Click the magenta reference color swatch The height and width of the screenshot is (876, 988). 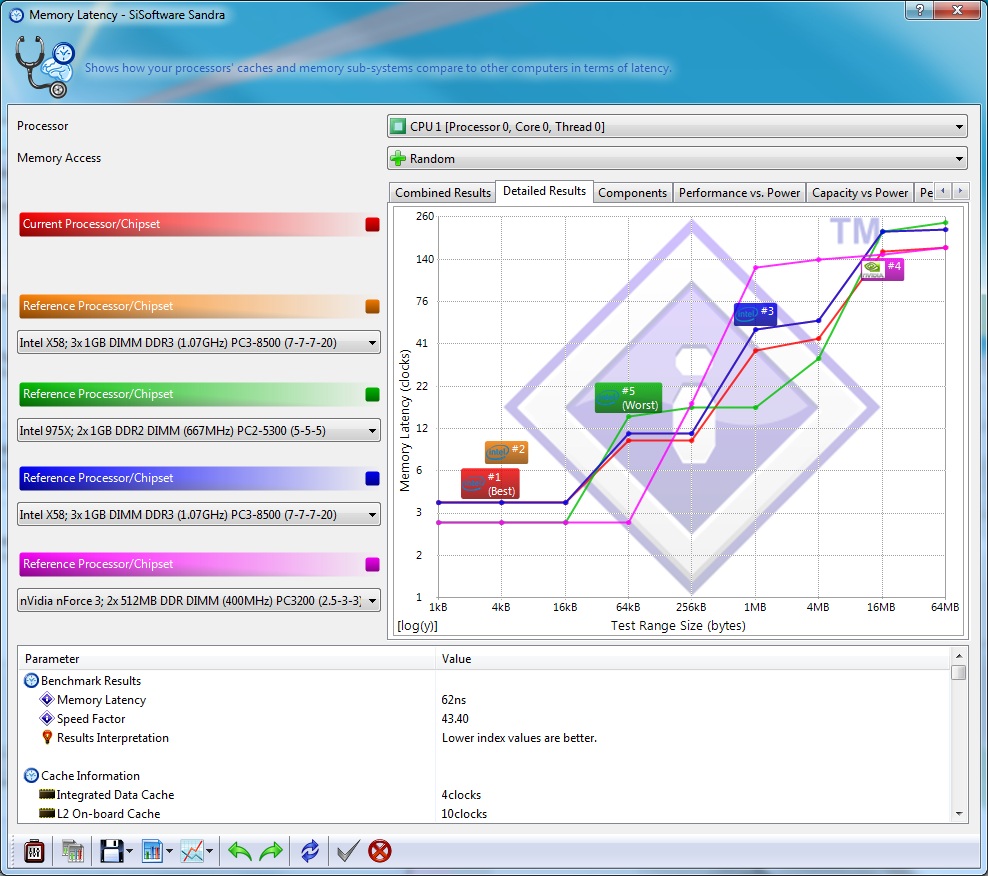[x=372, y=564]
